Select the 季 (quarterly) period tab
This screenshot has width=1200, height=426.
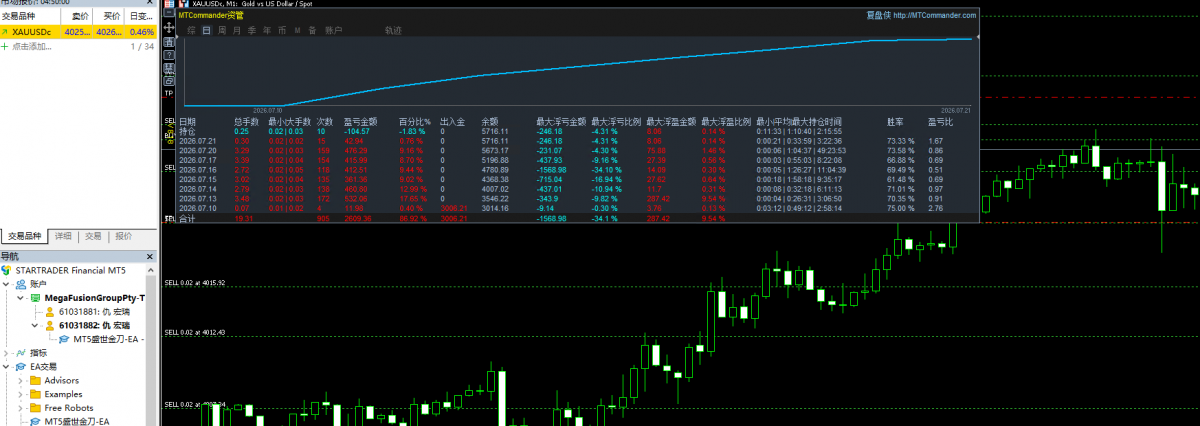coord(252,31)
